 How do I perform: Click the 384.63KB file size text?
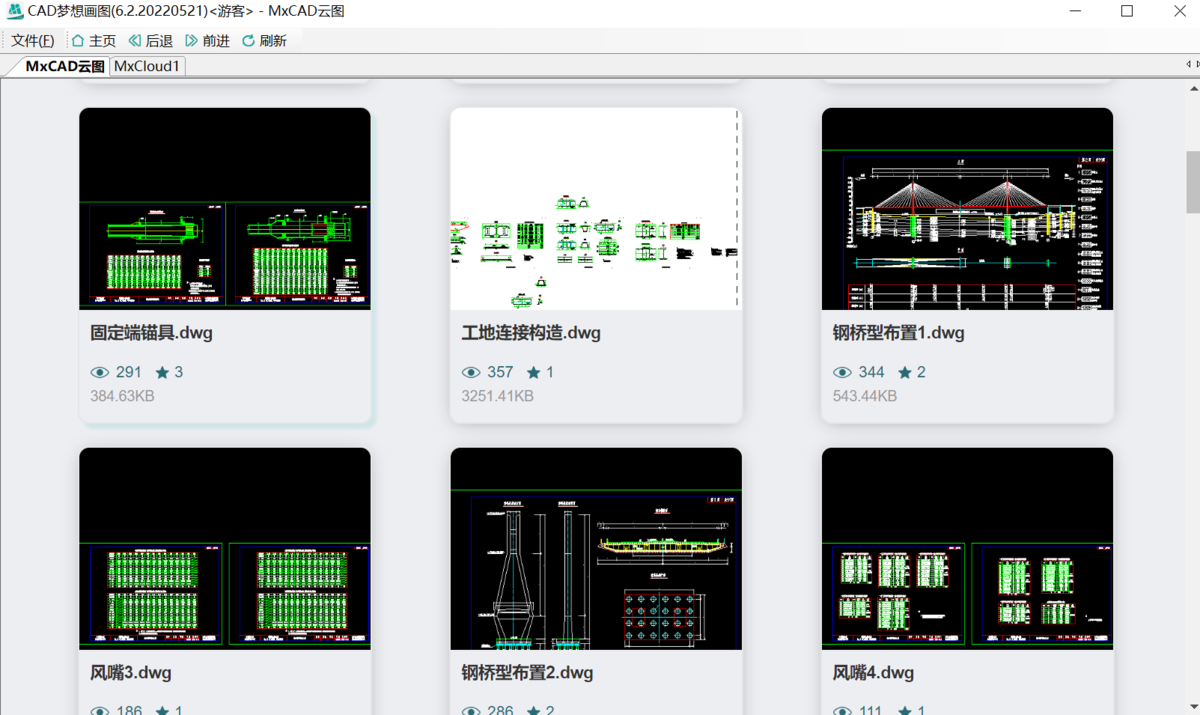122,396
